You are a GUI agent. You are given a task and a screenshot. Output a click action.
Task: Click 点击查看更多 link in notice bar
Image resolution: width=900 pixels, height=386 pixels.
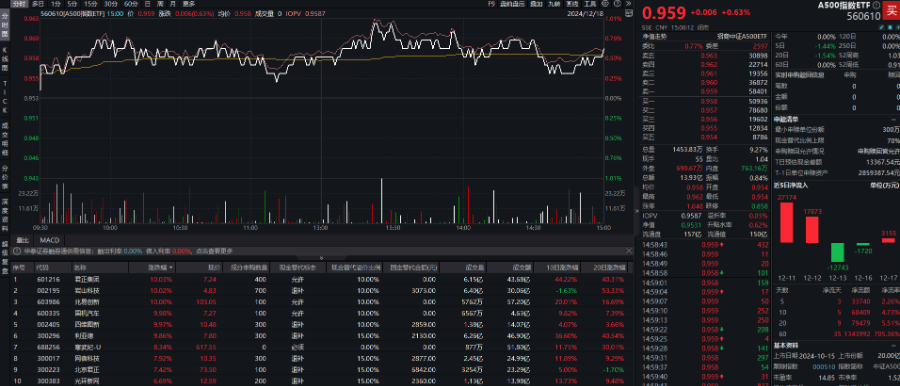[214, 251]
